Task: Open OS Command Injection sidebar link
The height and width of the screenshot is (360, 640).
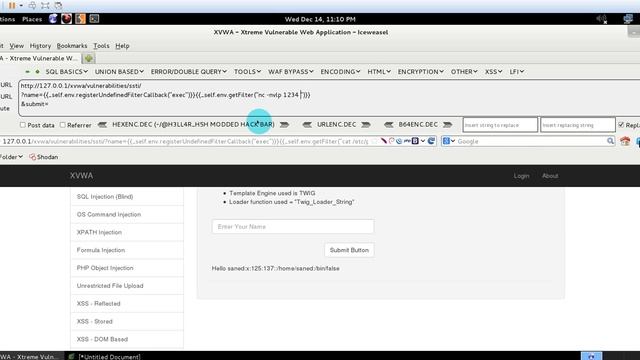Action: [x=127, y=215]
